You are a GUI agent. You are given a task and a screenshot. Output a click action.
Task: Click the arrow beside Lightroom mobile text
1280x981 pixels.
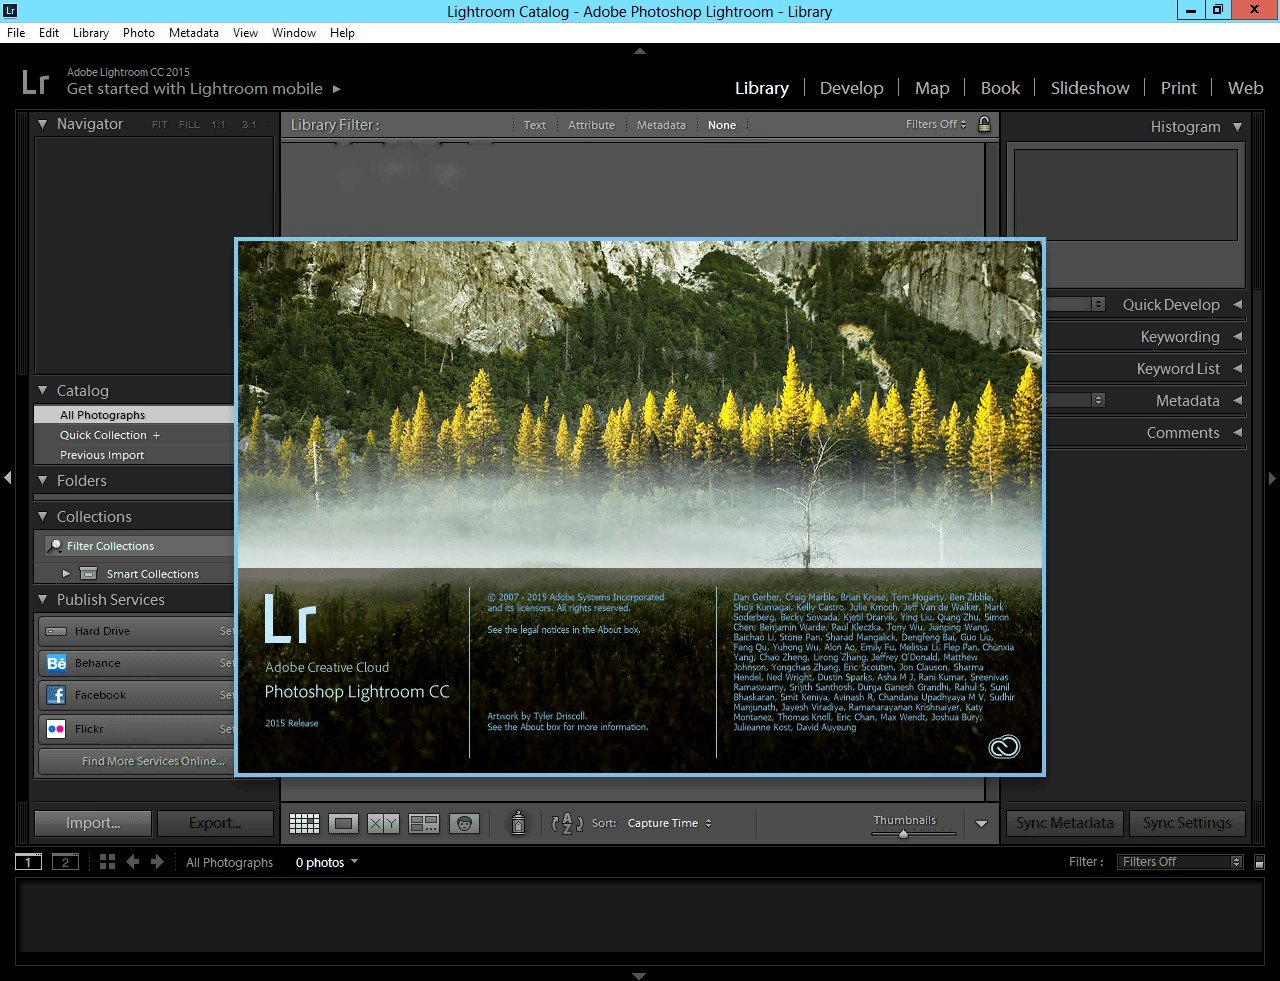click(337, 89)
